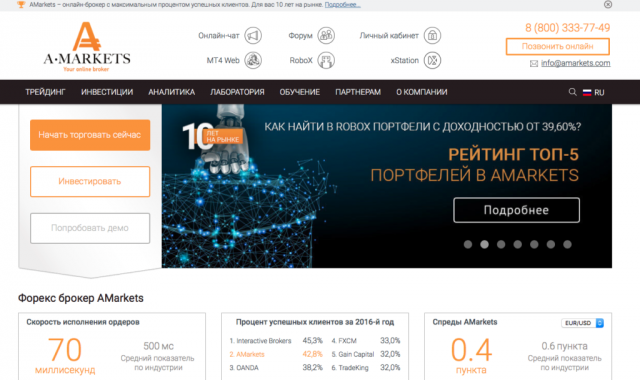Click the '5. Gain Capital' ranking entry
The width and height of the screenshot is (640, 380).
tap(353, 354)
